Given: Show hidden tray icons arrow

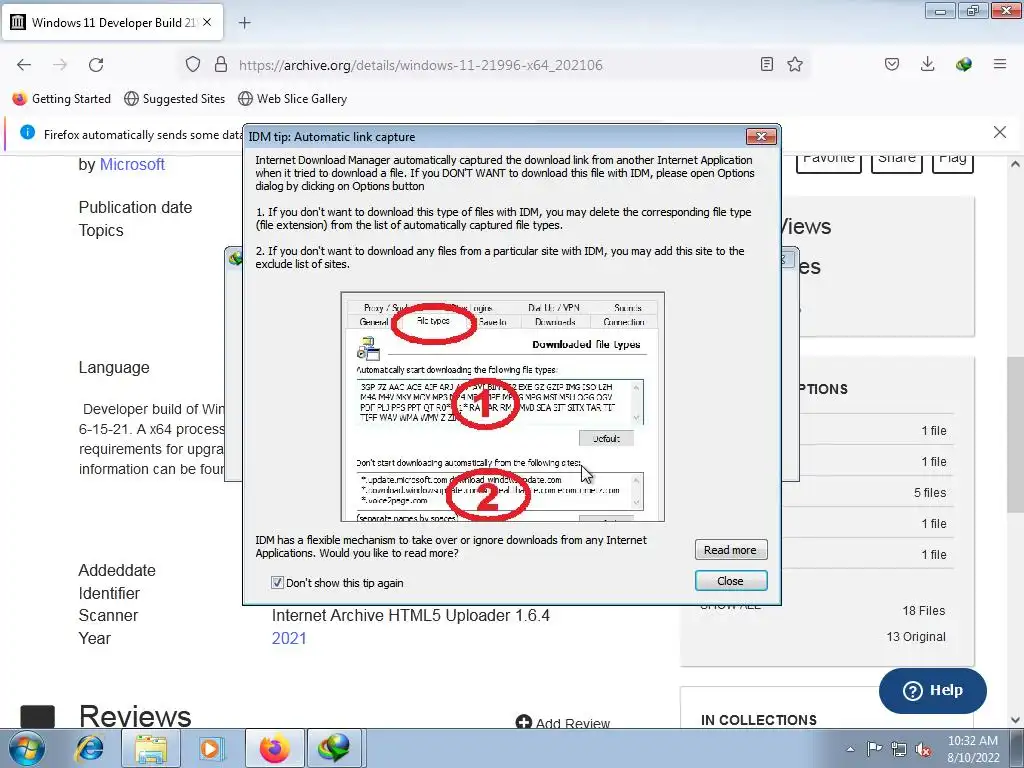Looking at the screenshot, I should tap(850, 749).
